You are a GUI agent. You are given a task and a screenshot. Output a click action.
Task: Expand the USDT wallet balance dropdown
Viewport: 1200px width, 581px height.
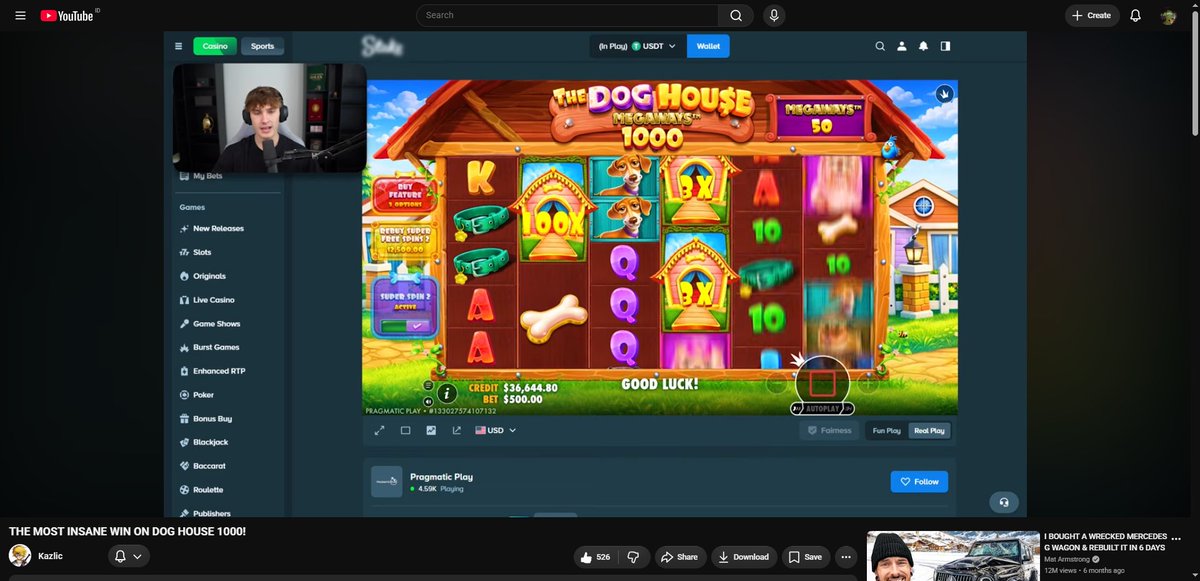(x=637, y=46)
